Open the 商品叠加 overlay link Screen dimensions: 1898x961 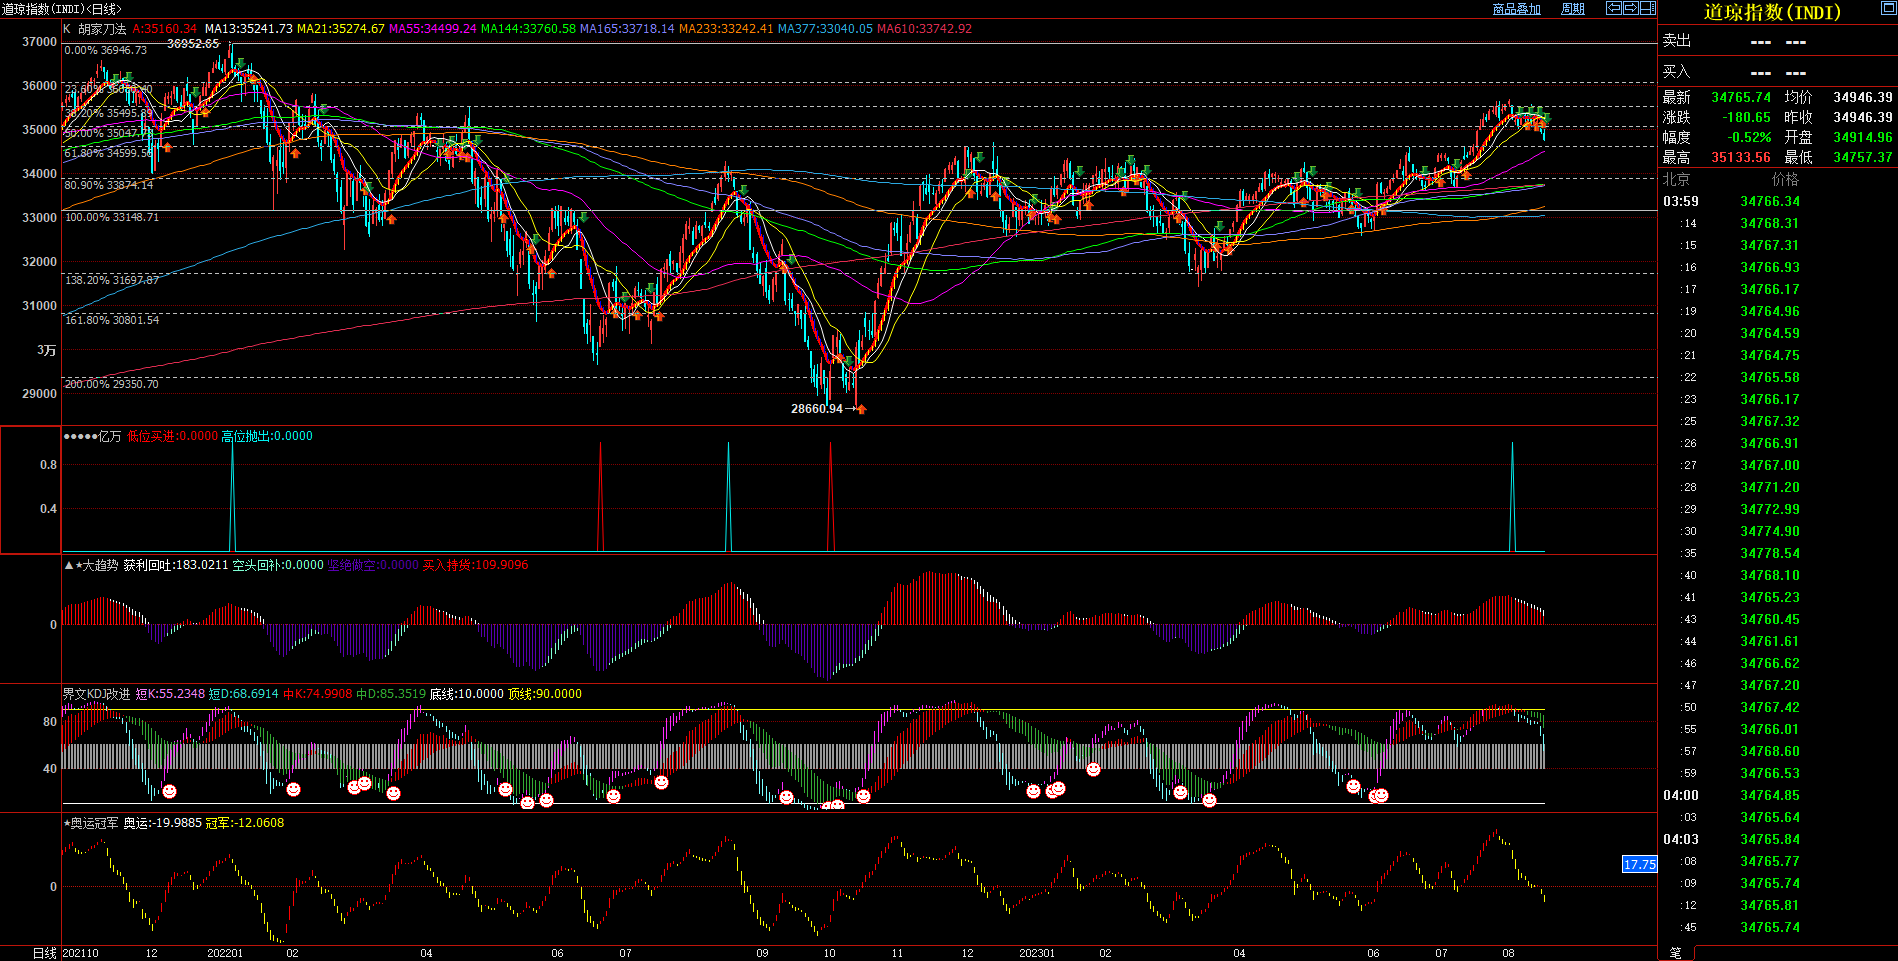pos(1516,9)
